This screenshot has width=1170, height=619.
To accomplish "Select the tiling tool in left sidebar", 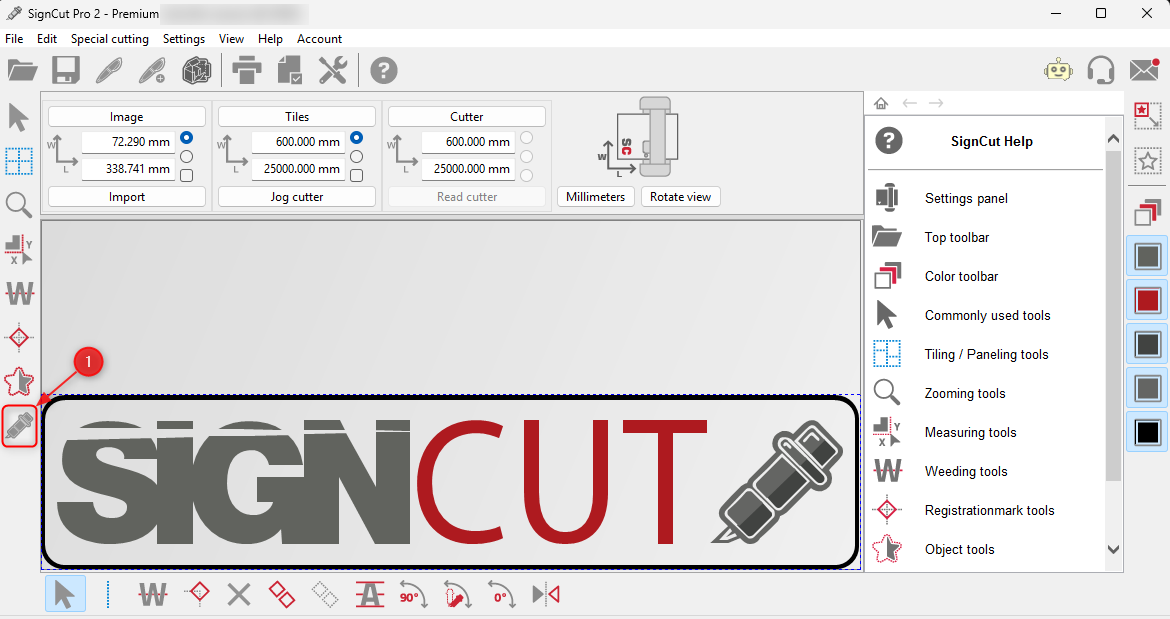I will (x=19, y=161).
